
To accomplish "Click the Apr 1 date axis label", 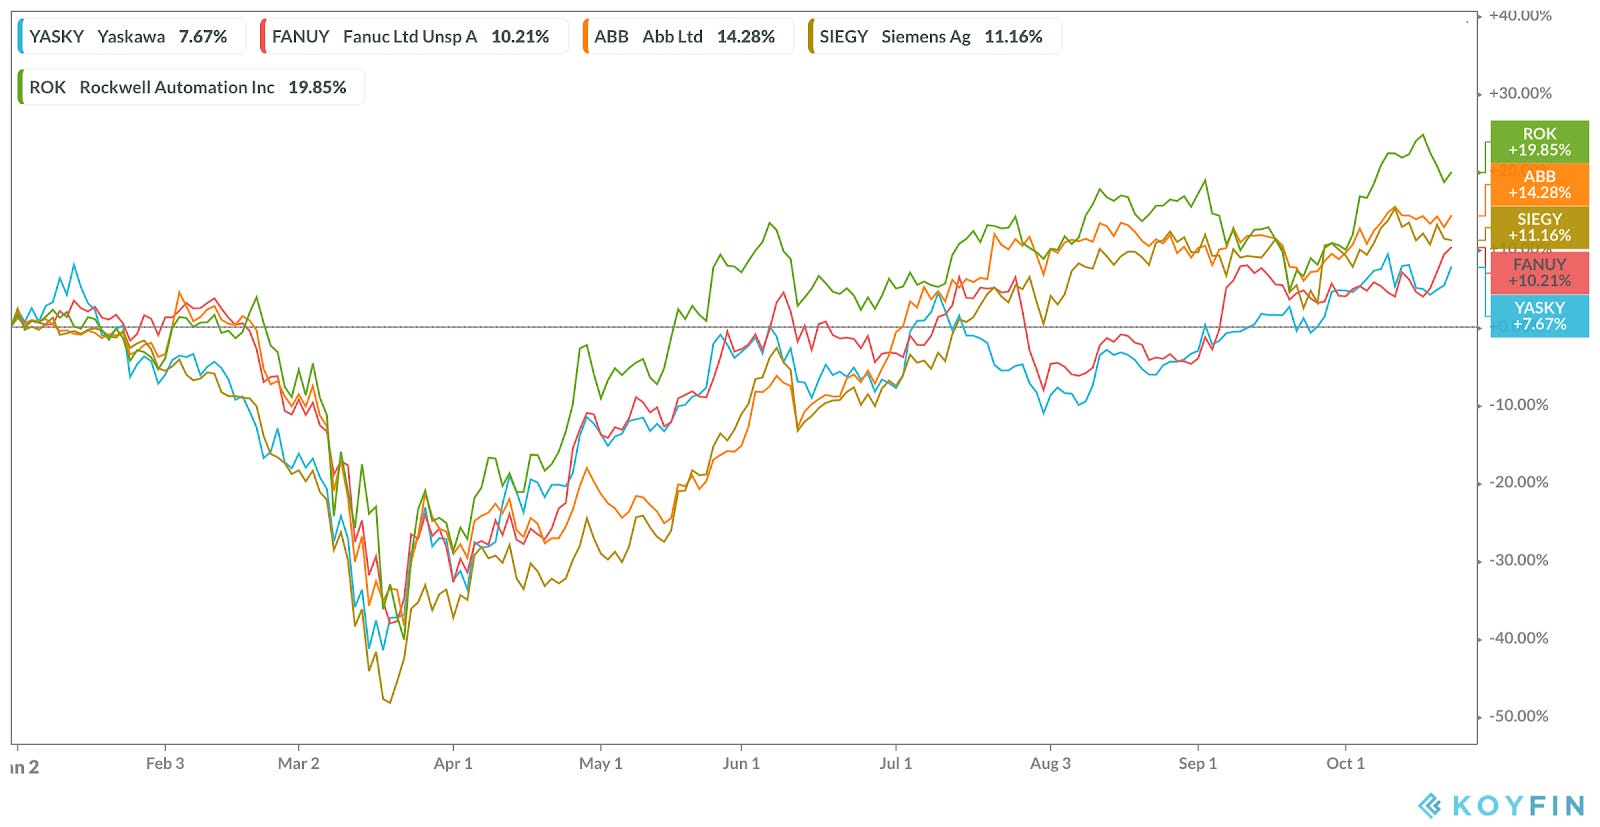I will click(x=453, y=763).
